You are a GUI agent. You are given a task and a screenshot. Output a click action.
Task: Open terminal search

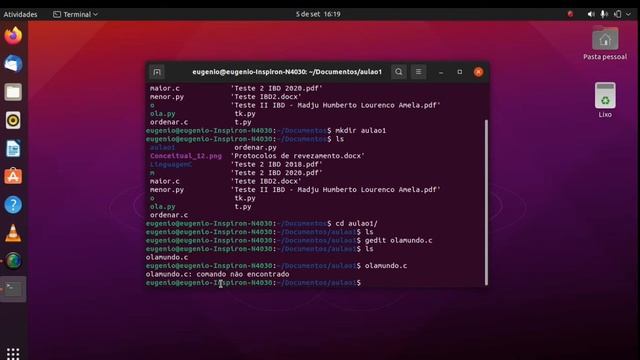pos(399,72)
